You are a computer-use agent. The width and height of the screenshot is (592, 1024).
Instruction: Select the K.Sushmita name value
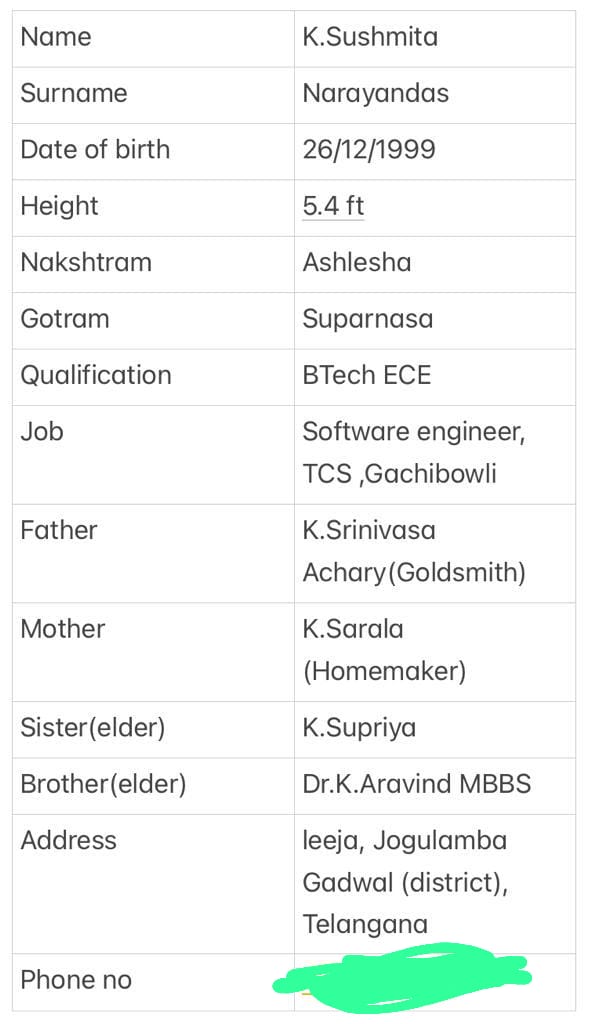[370, 37]
